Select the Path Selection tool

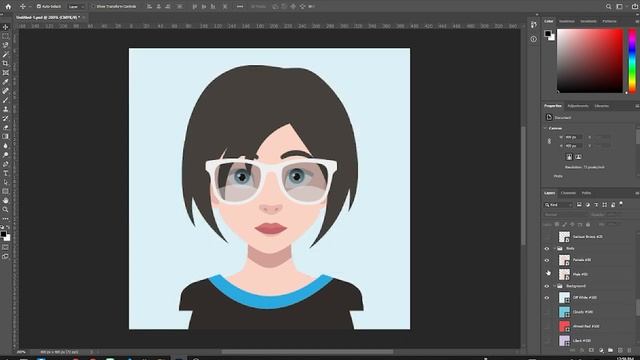click(x=5, y=182)
